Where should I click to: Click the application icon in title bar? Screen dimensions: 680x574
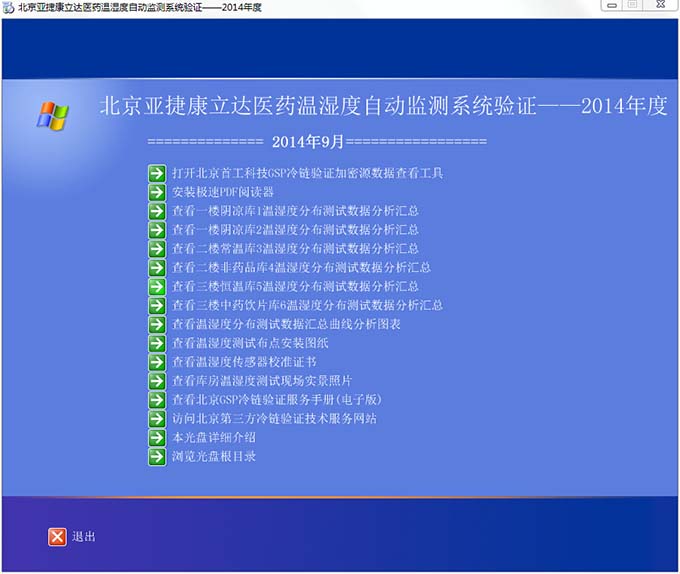(8, 7)
